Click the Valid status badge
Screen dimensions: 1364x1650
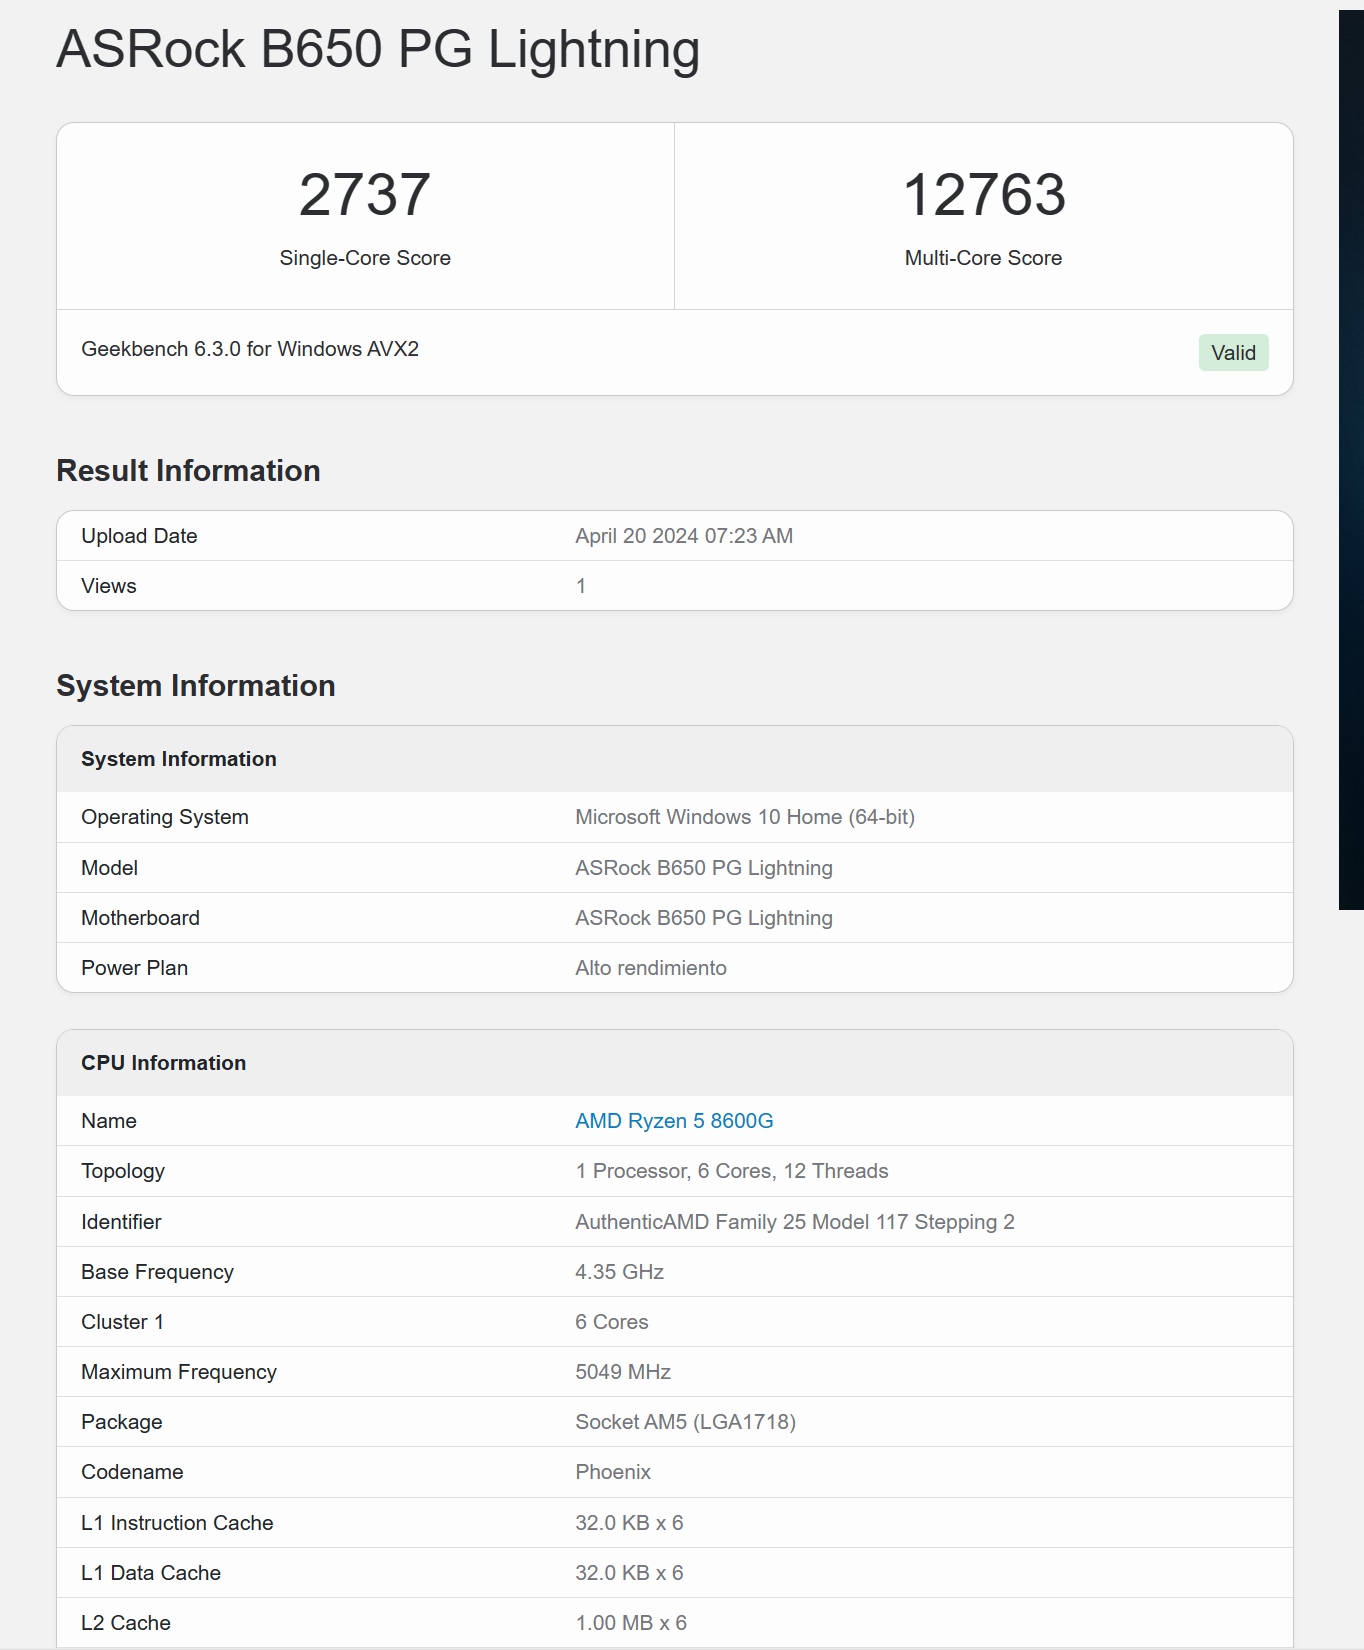pyautogui.click(x=1233, y=353)
